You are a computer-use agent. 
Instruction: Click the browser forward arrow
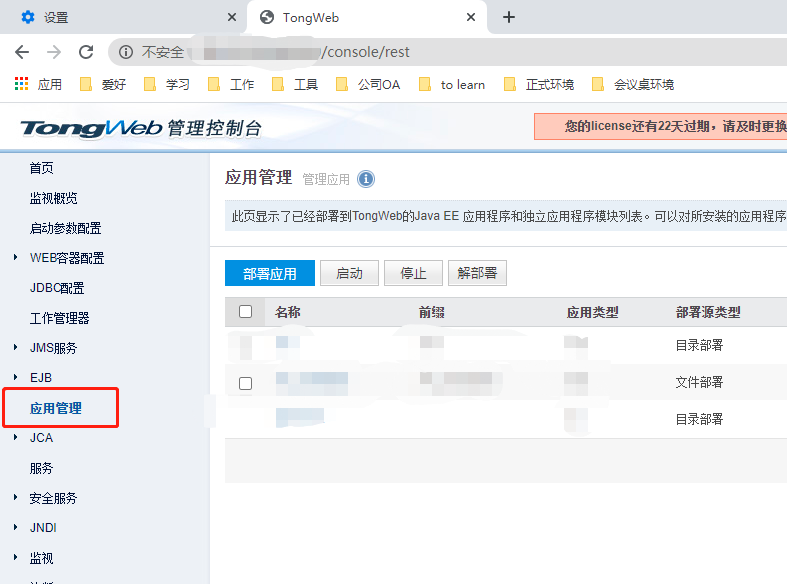(x=54, y=52)
